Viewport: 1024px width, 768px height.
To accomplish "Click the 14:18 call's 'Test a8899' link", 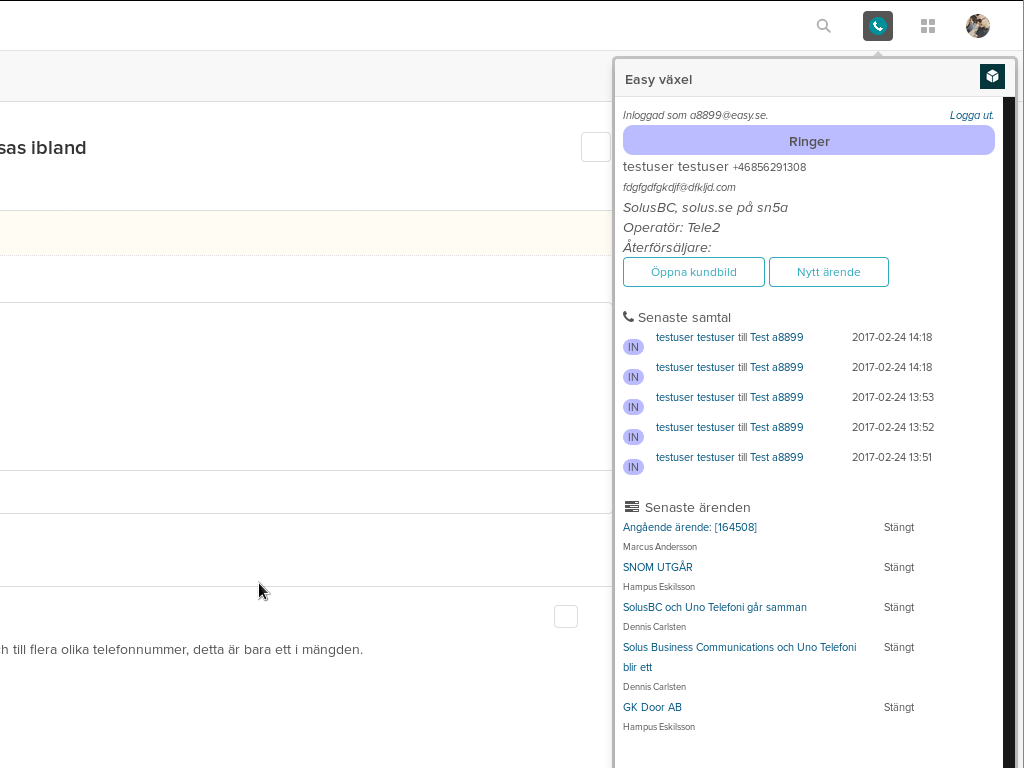I will [x=776, y=338].
